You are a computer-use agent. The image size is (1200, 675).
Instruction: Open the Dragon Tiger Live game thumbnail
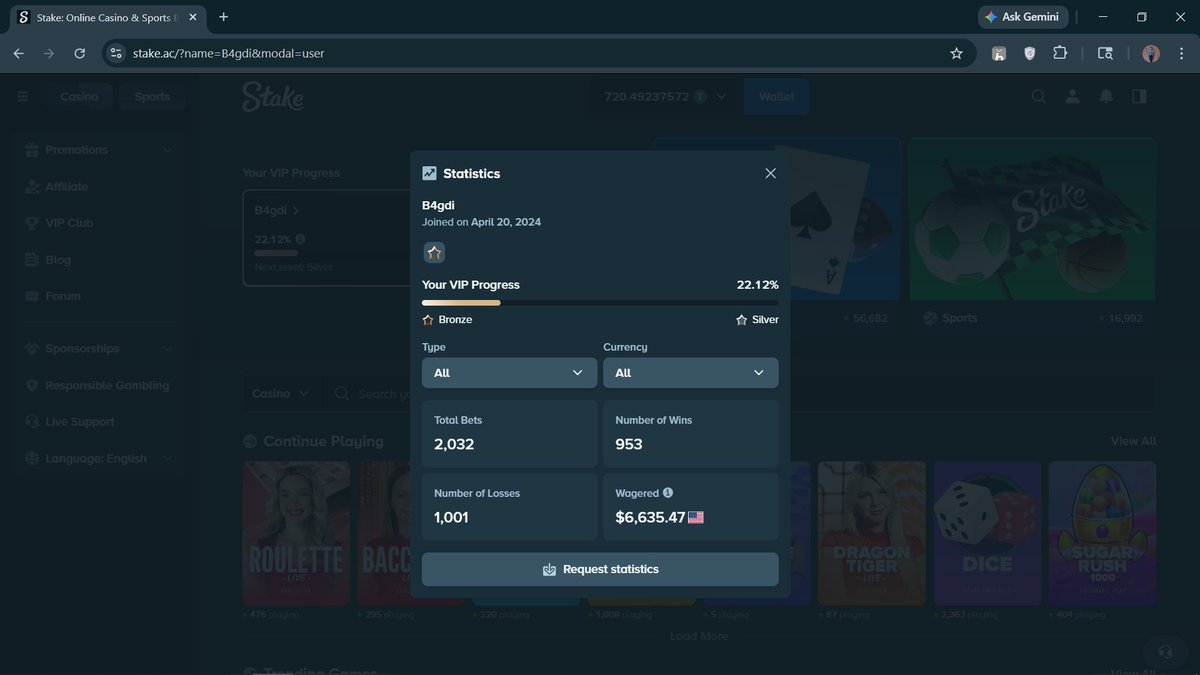(x=871, y=533)
